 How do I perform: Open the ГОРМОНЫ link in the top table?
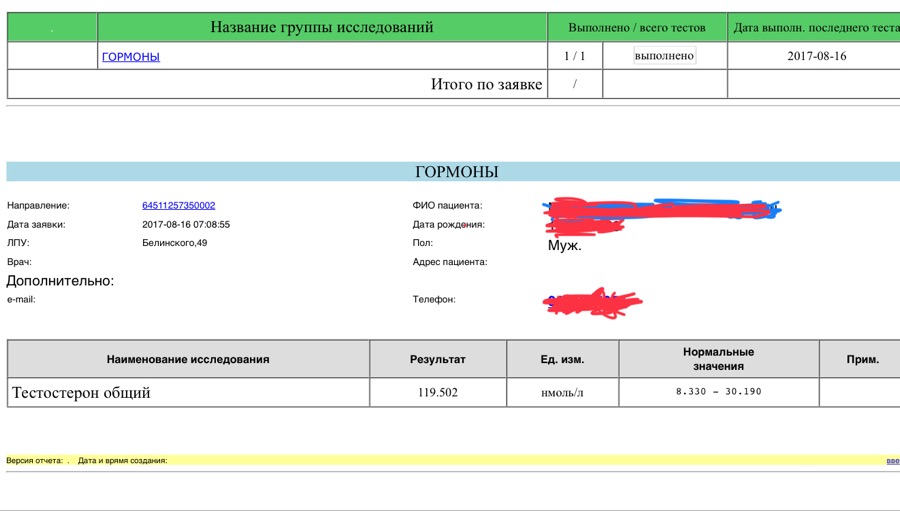[x=131, y=57]
